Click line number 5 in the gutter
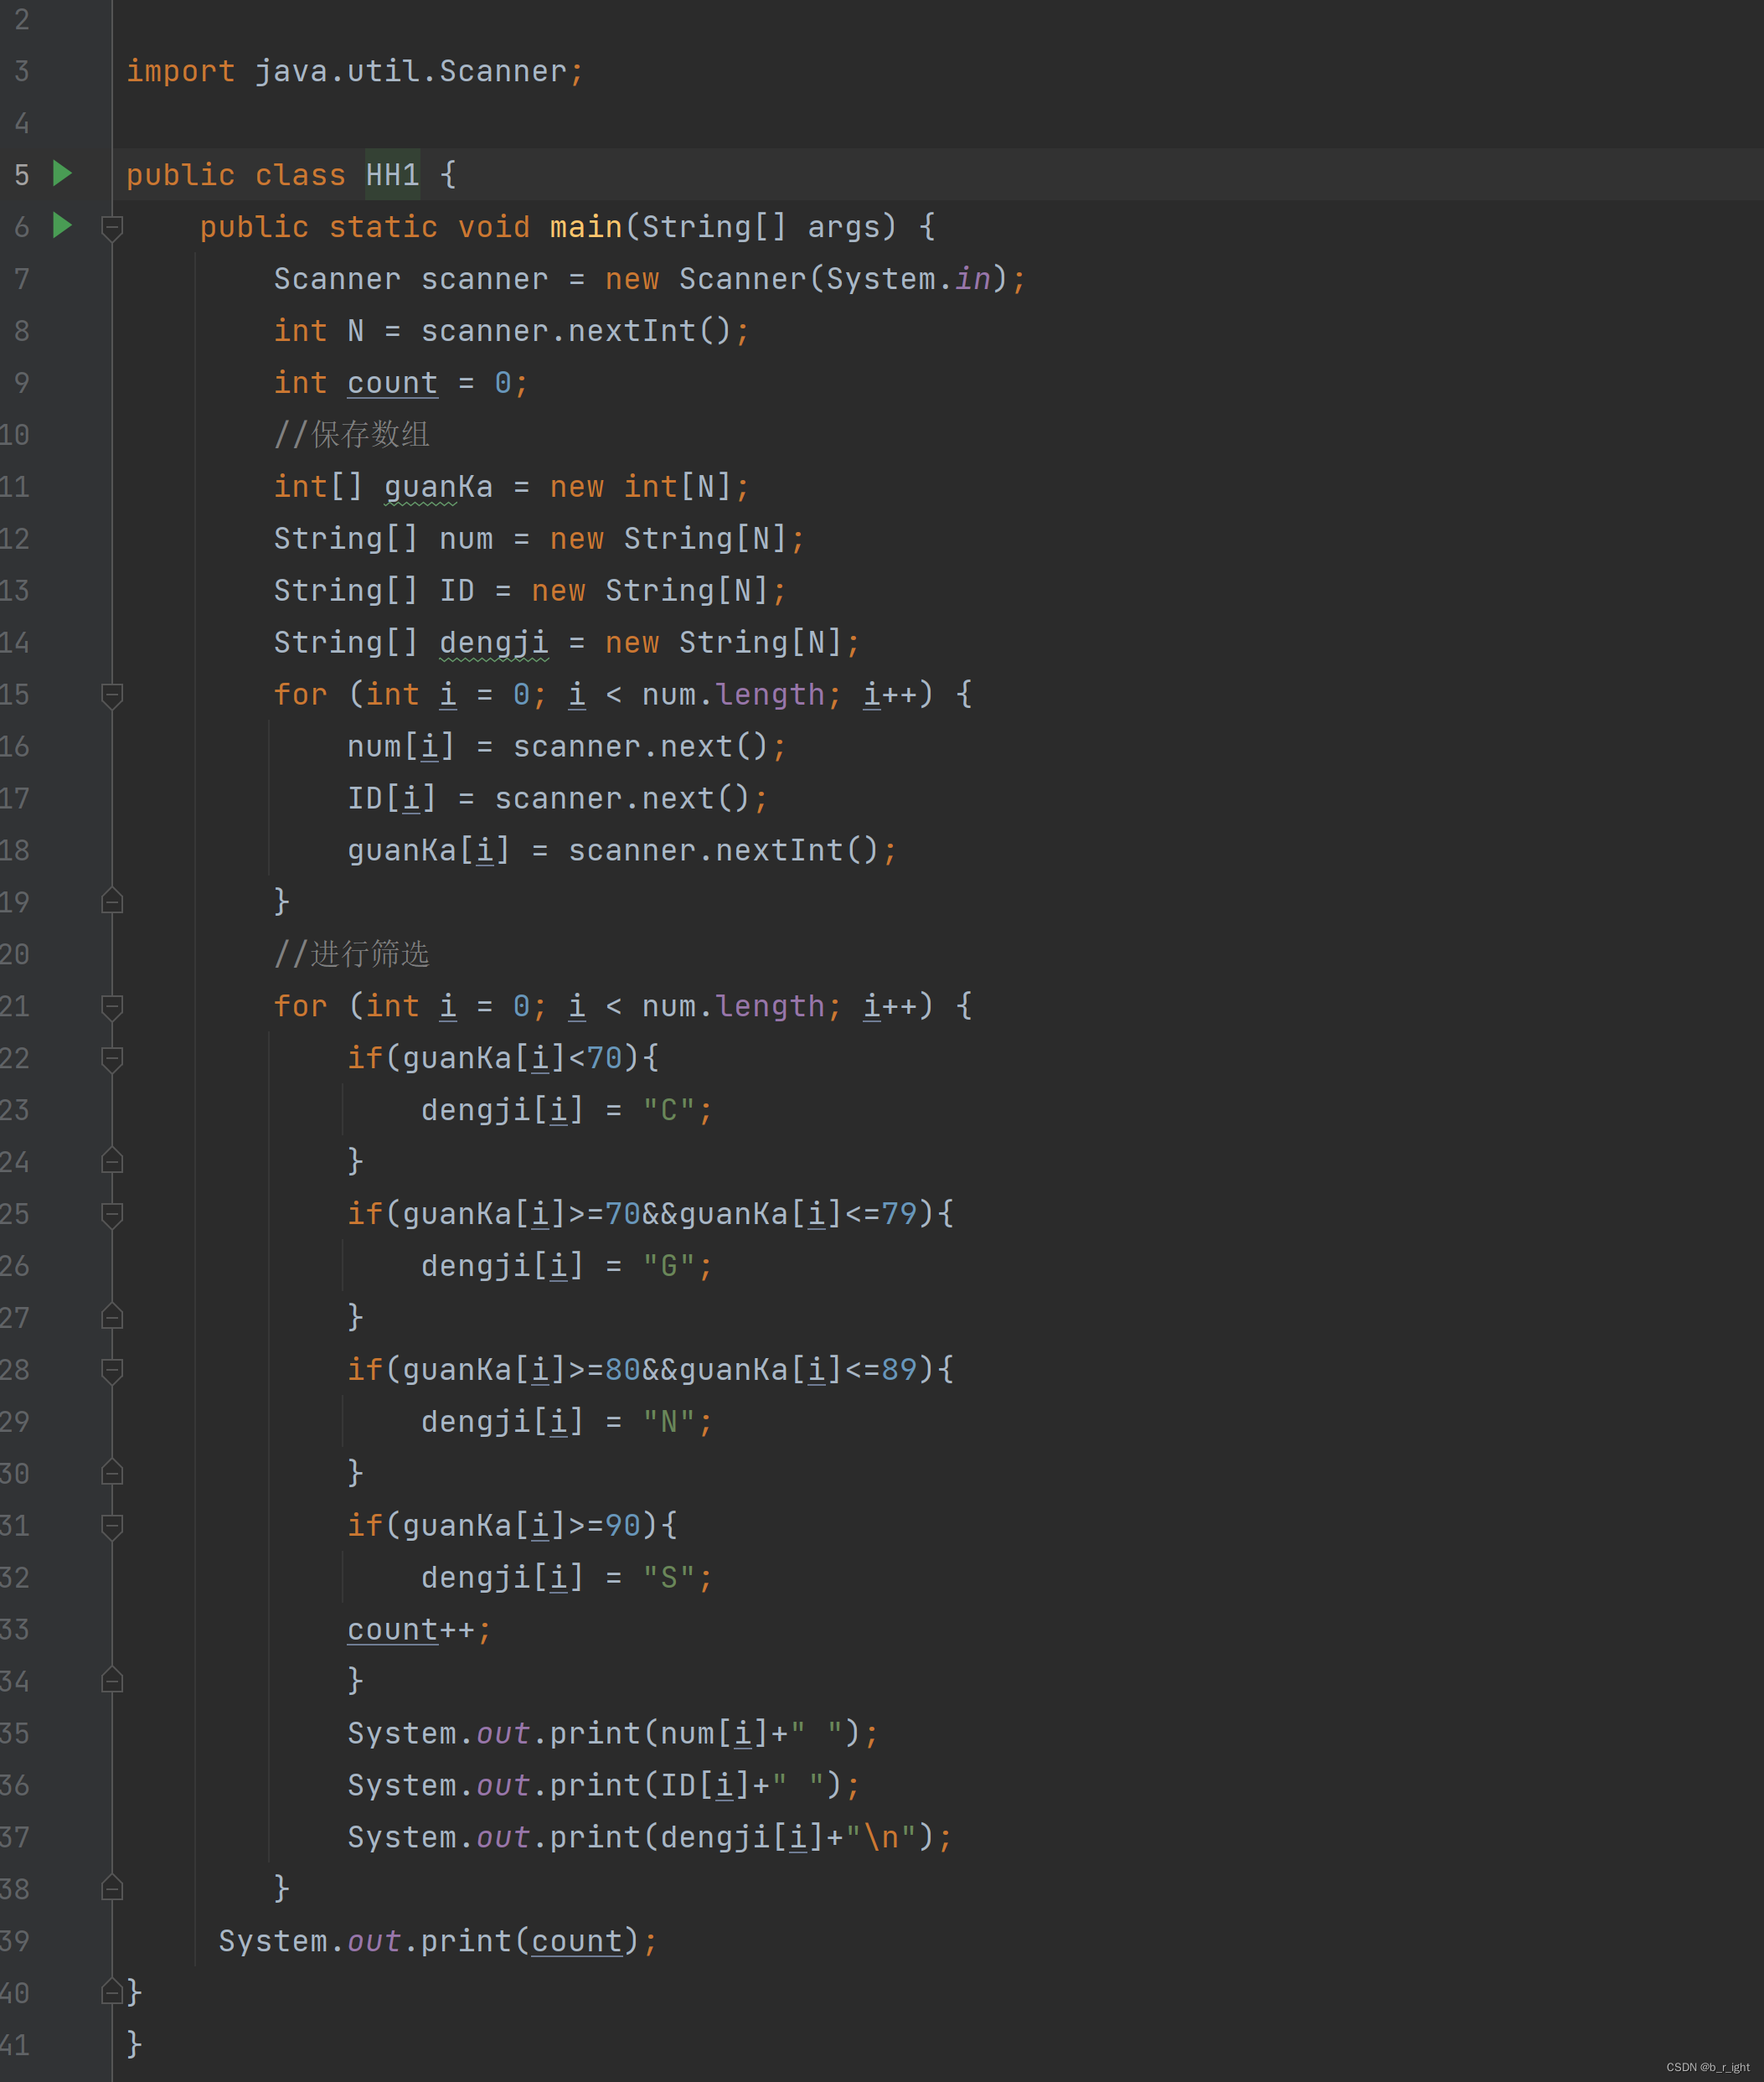The image size is (1764, 2082). tap(22, 175)
